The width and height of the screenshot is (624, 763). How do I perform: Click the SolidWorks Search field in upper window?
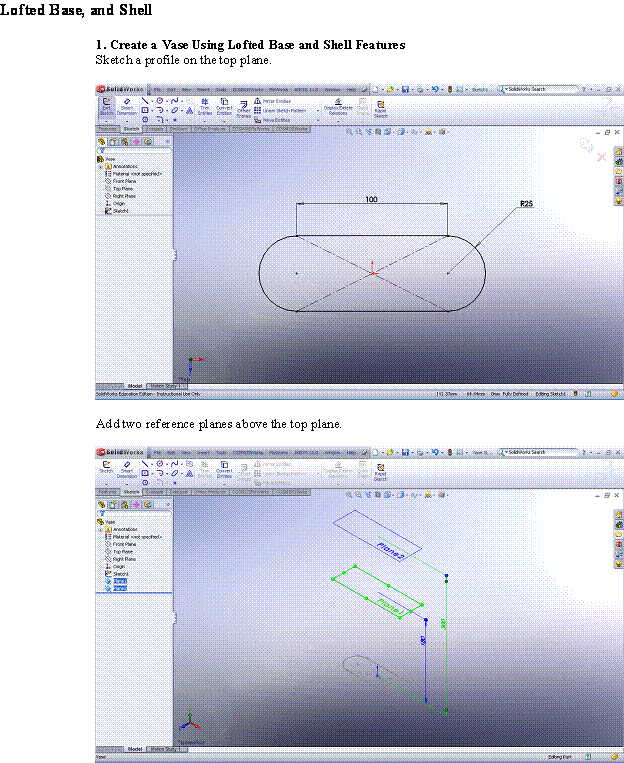[538, 90]
